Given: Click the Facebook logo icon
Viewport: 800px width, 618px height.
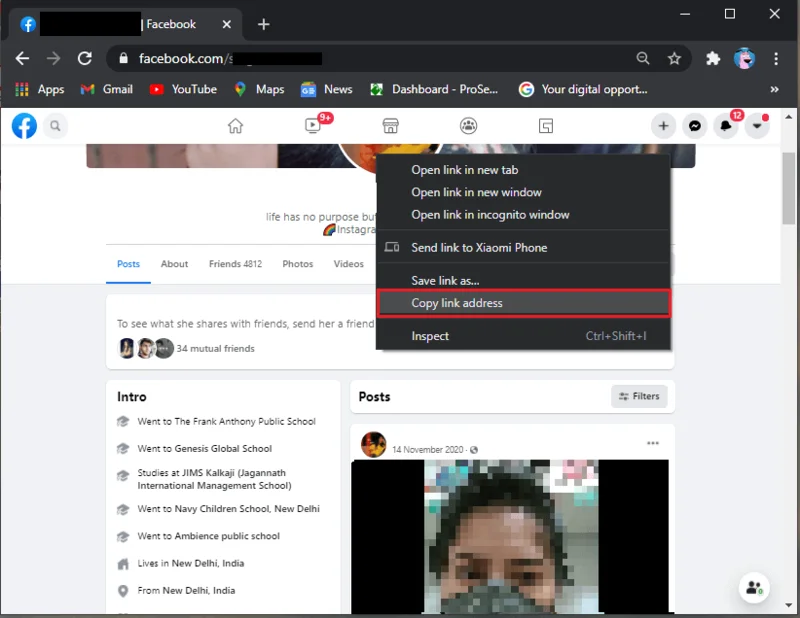Looking at the screenshot, I should (x=24, y=126).
